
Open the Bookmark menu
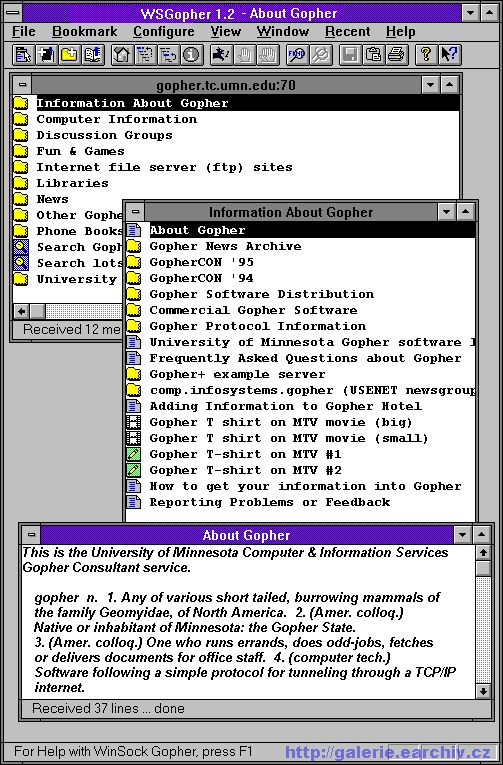click(x=84, y=32)
